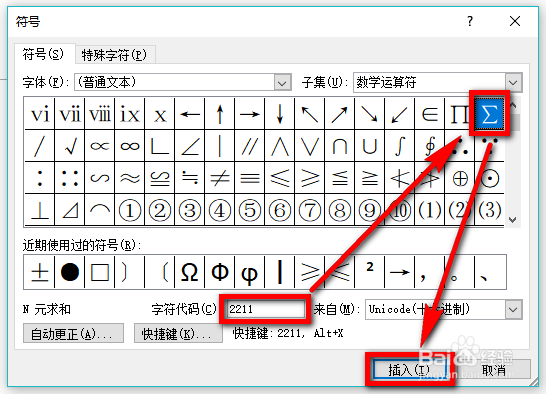Select recently used plus-minus ± symbol
The image size is (546, 394).
39,272
